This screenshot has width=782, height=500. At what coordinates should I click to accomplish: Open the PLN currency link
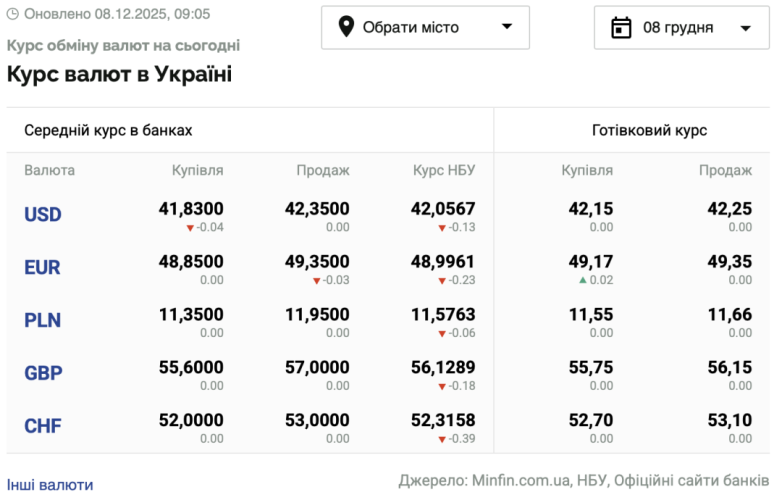tap(43, 321)
